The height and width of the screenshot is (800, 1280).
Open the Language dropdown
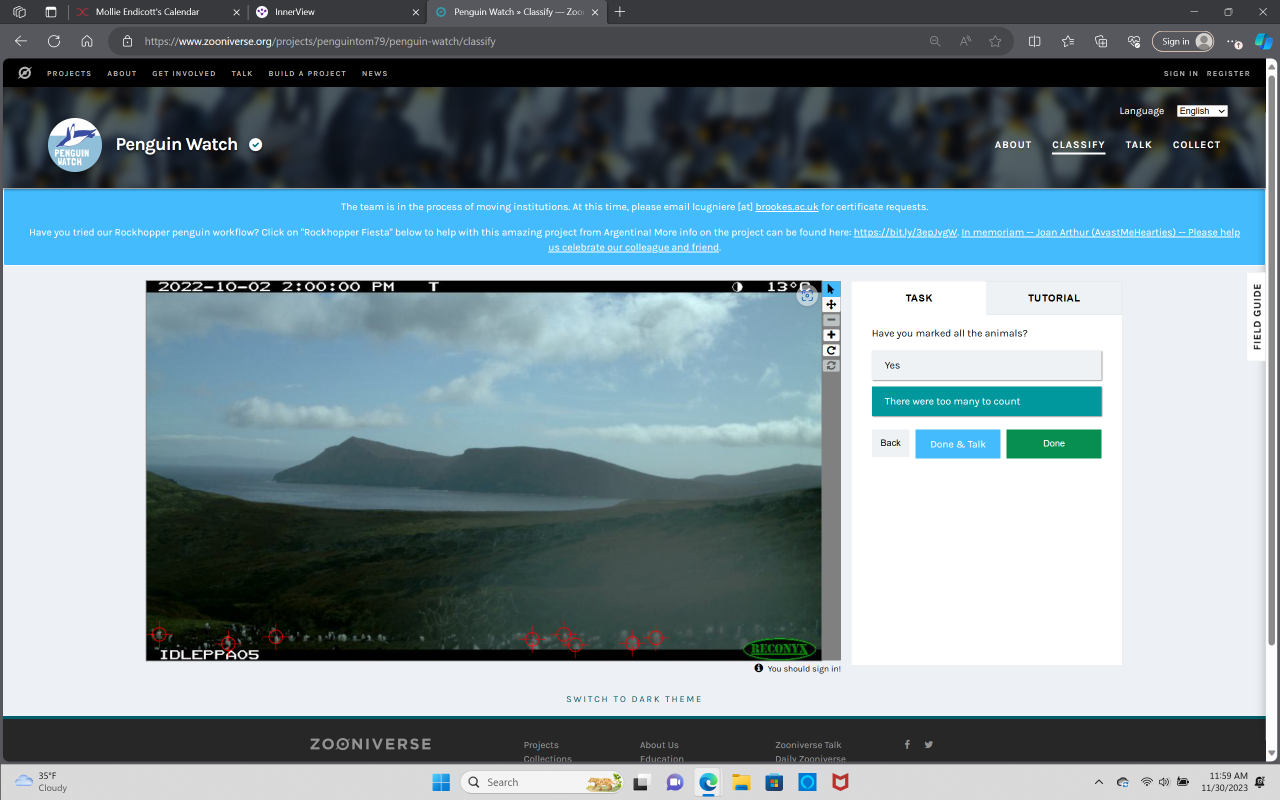(1202, 111)
